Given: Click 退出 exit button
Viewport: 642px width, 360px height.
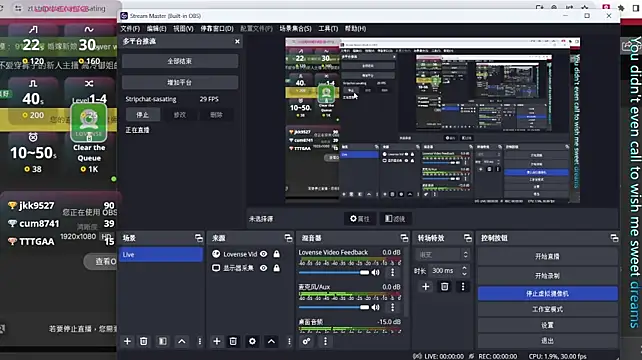Looking at the screenshot, I should click(x=547, y=340).
